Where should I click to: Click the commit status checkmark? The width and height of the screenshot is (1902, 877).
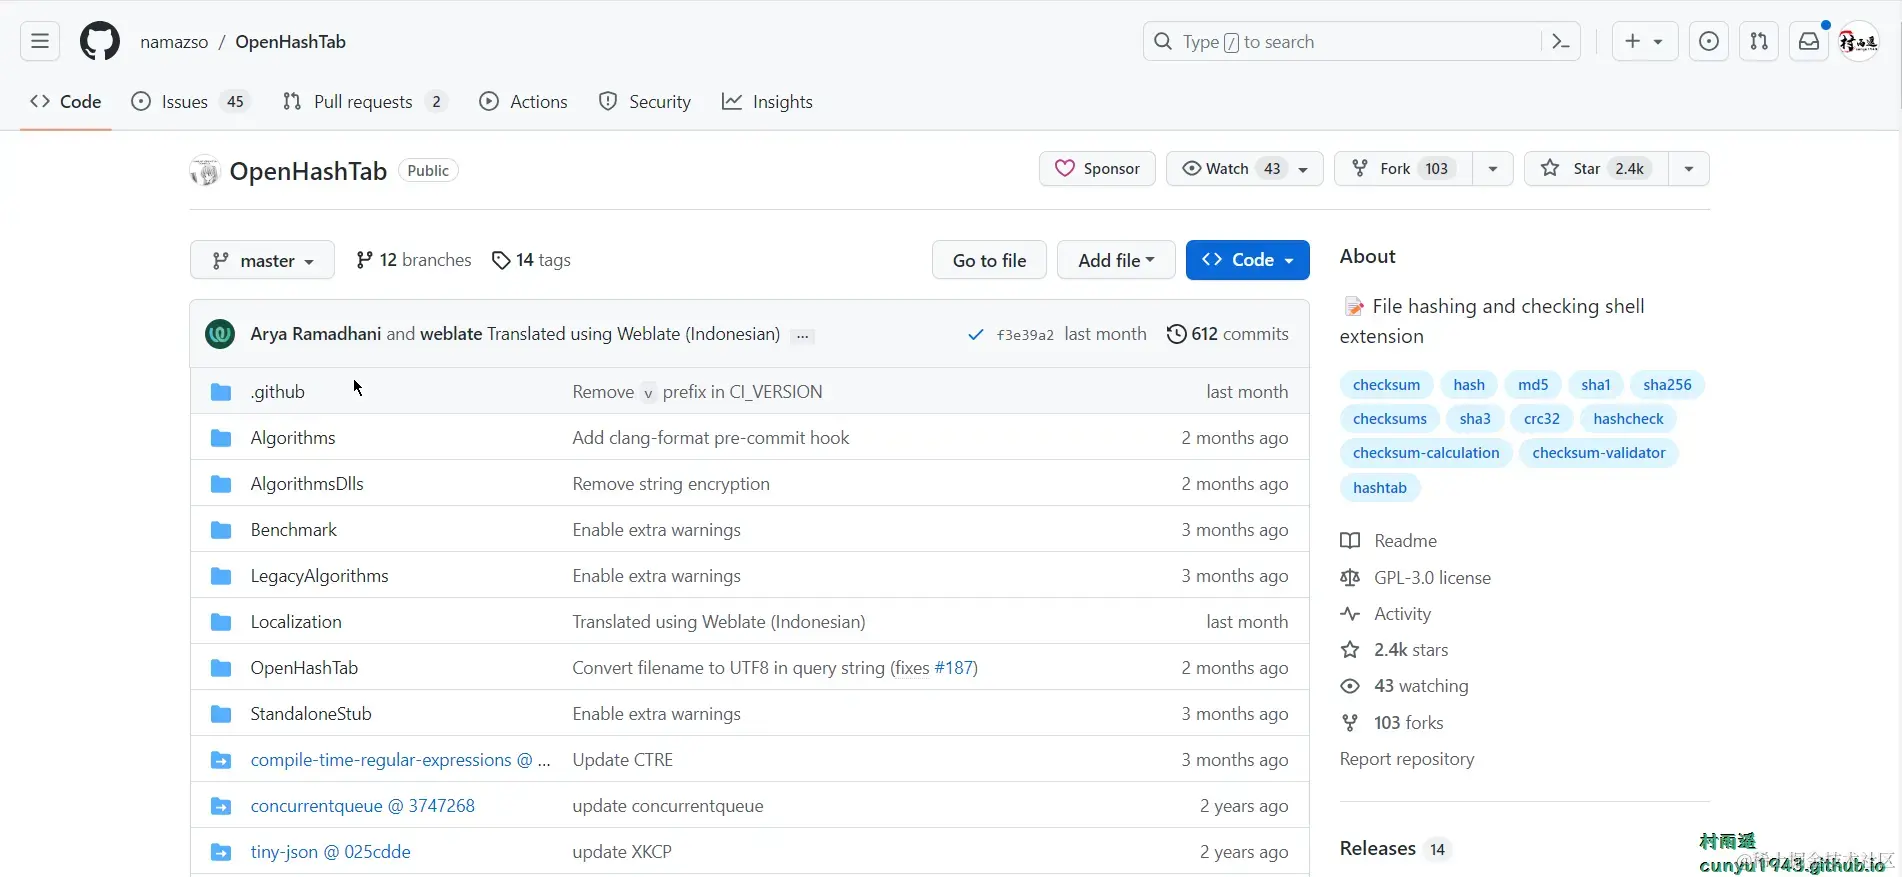976,335
